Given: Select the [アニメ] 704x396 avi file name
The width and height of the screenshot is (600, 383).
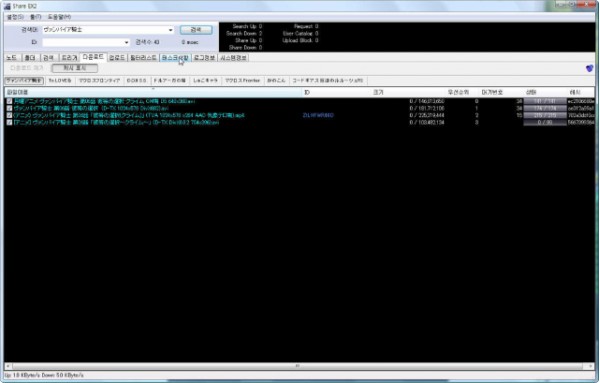Looking at the screenshot, I should click(x=116, y=122).
